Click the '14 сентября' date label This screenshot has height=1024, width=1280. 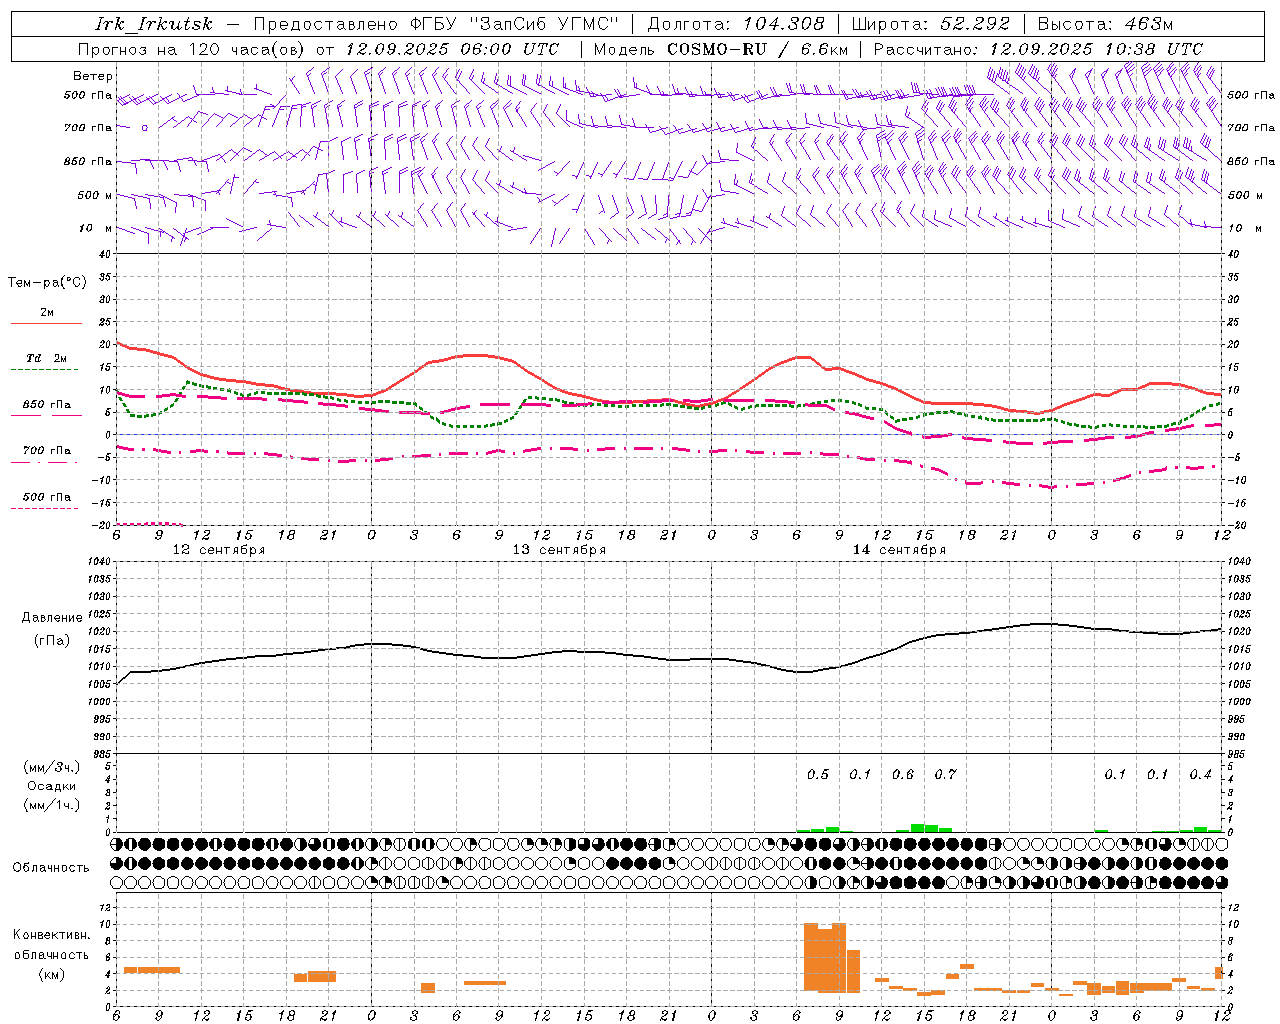point(899,550)
